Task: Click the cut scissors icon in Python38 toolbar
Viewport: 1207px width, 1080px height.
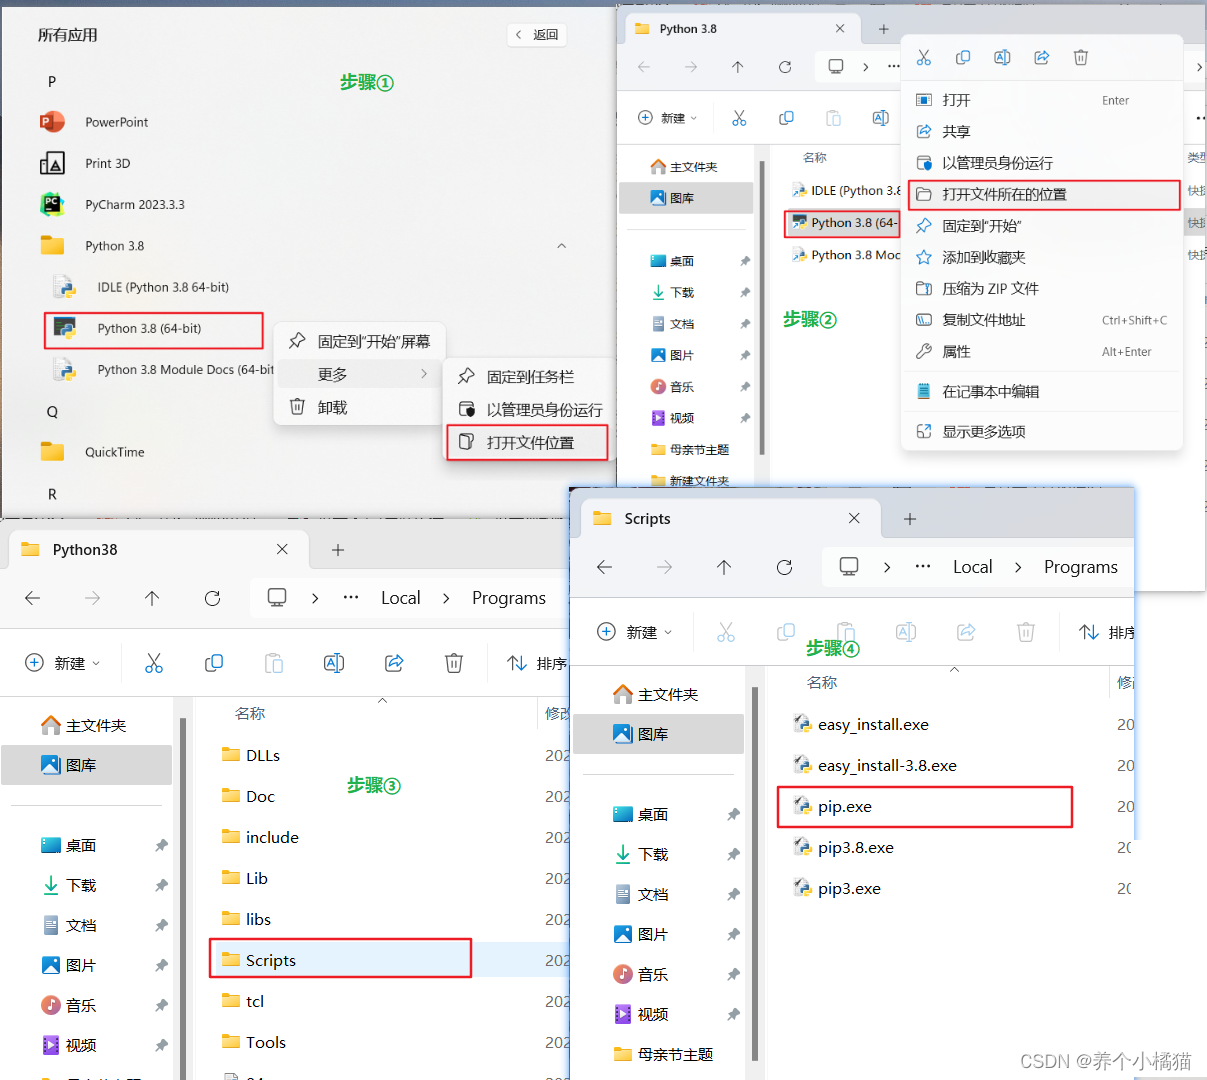Action: pyautogui.click(x=154, y=663)
